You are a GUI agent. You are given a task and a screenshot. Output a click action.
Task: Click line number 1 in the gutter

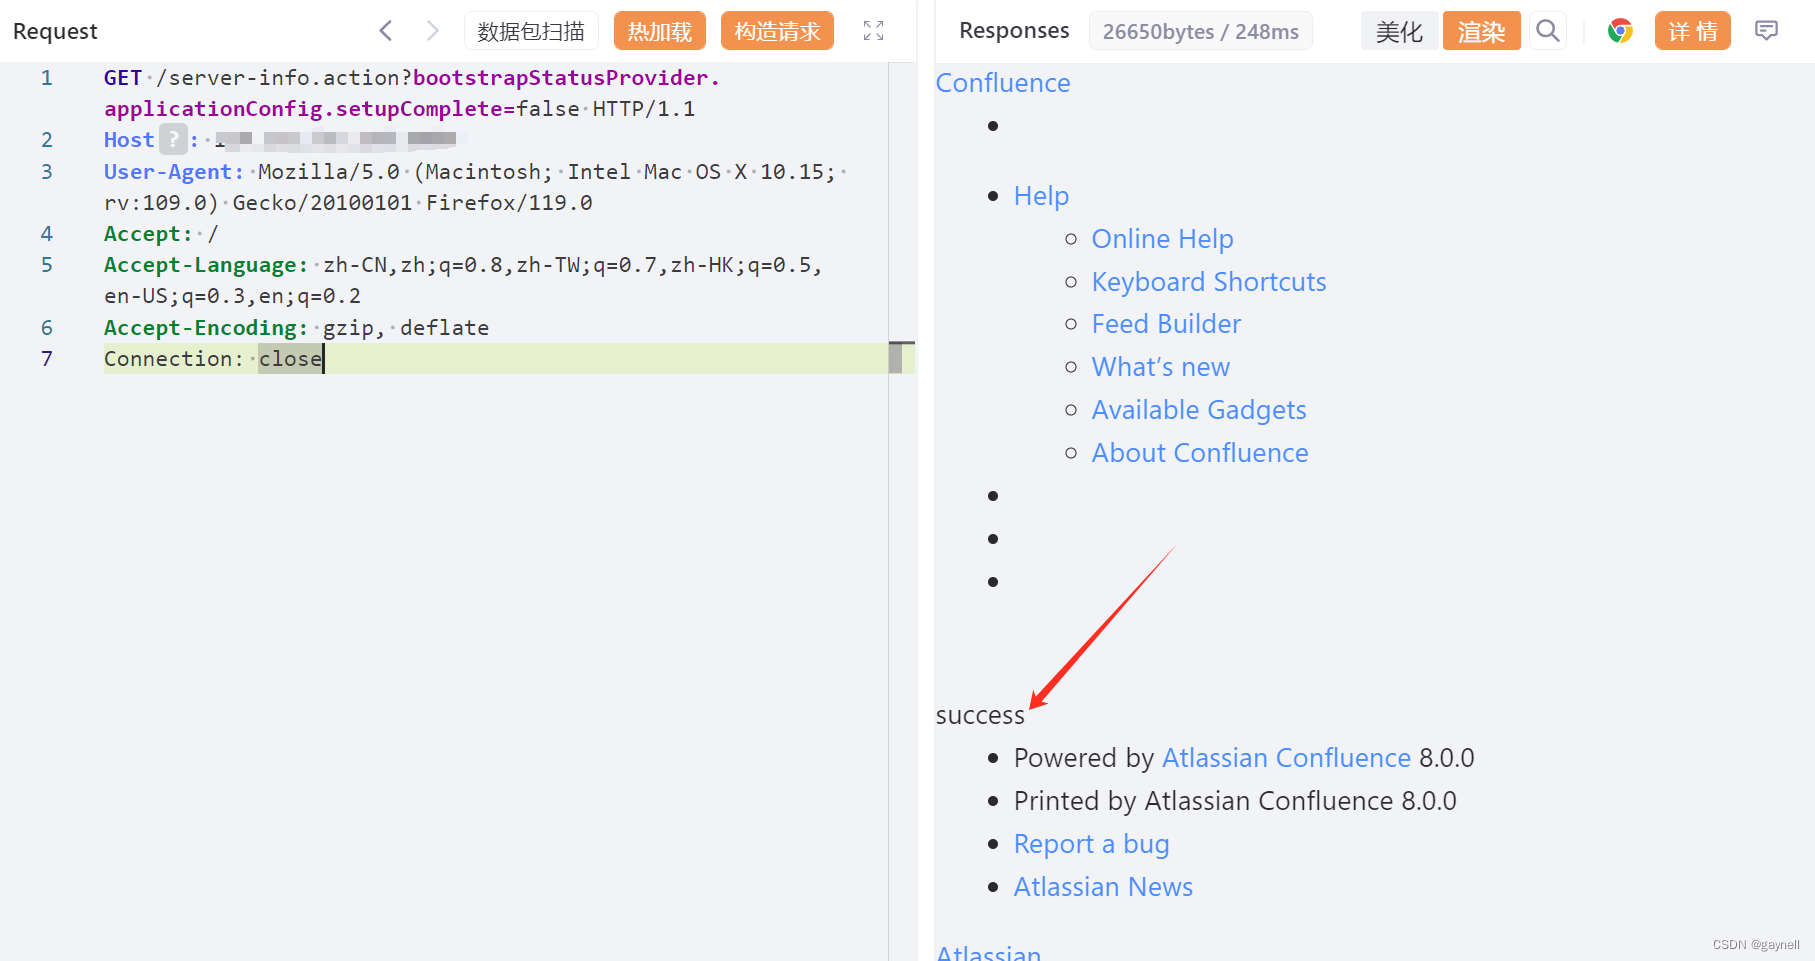(47, 77)
